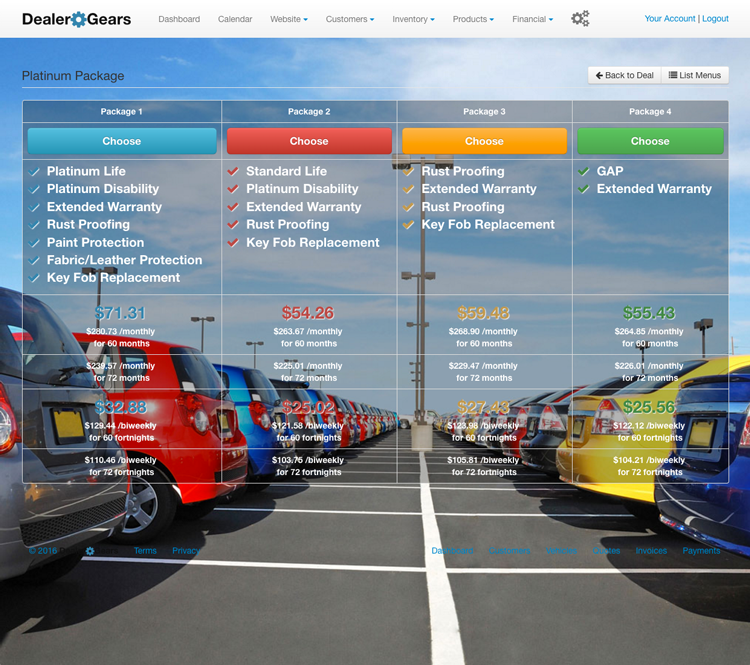Click the Package 2 column header
Screen dimensions: 750x665
(x=309, y=111)
